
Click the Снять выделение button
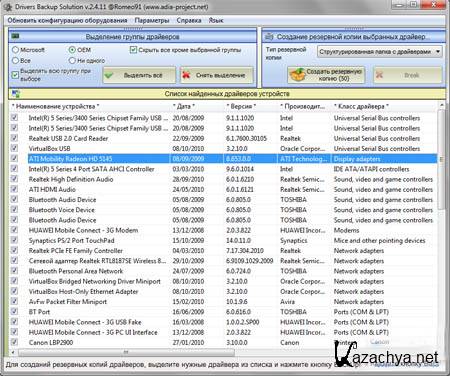pyautogui.click(x=217, y=75)
